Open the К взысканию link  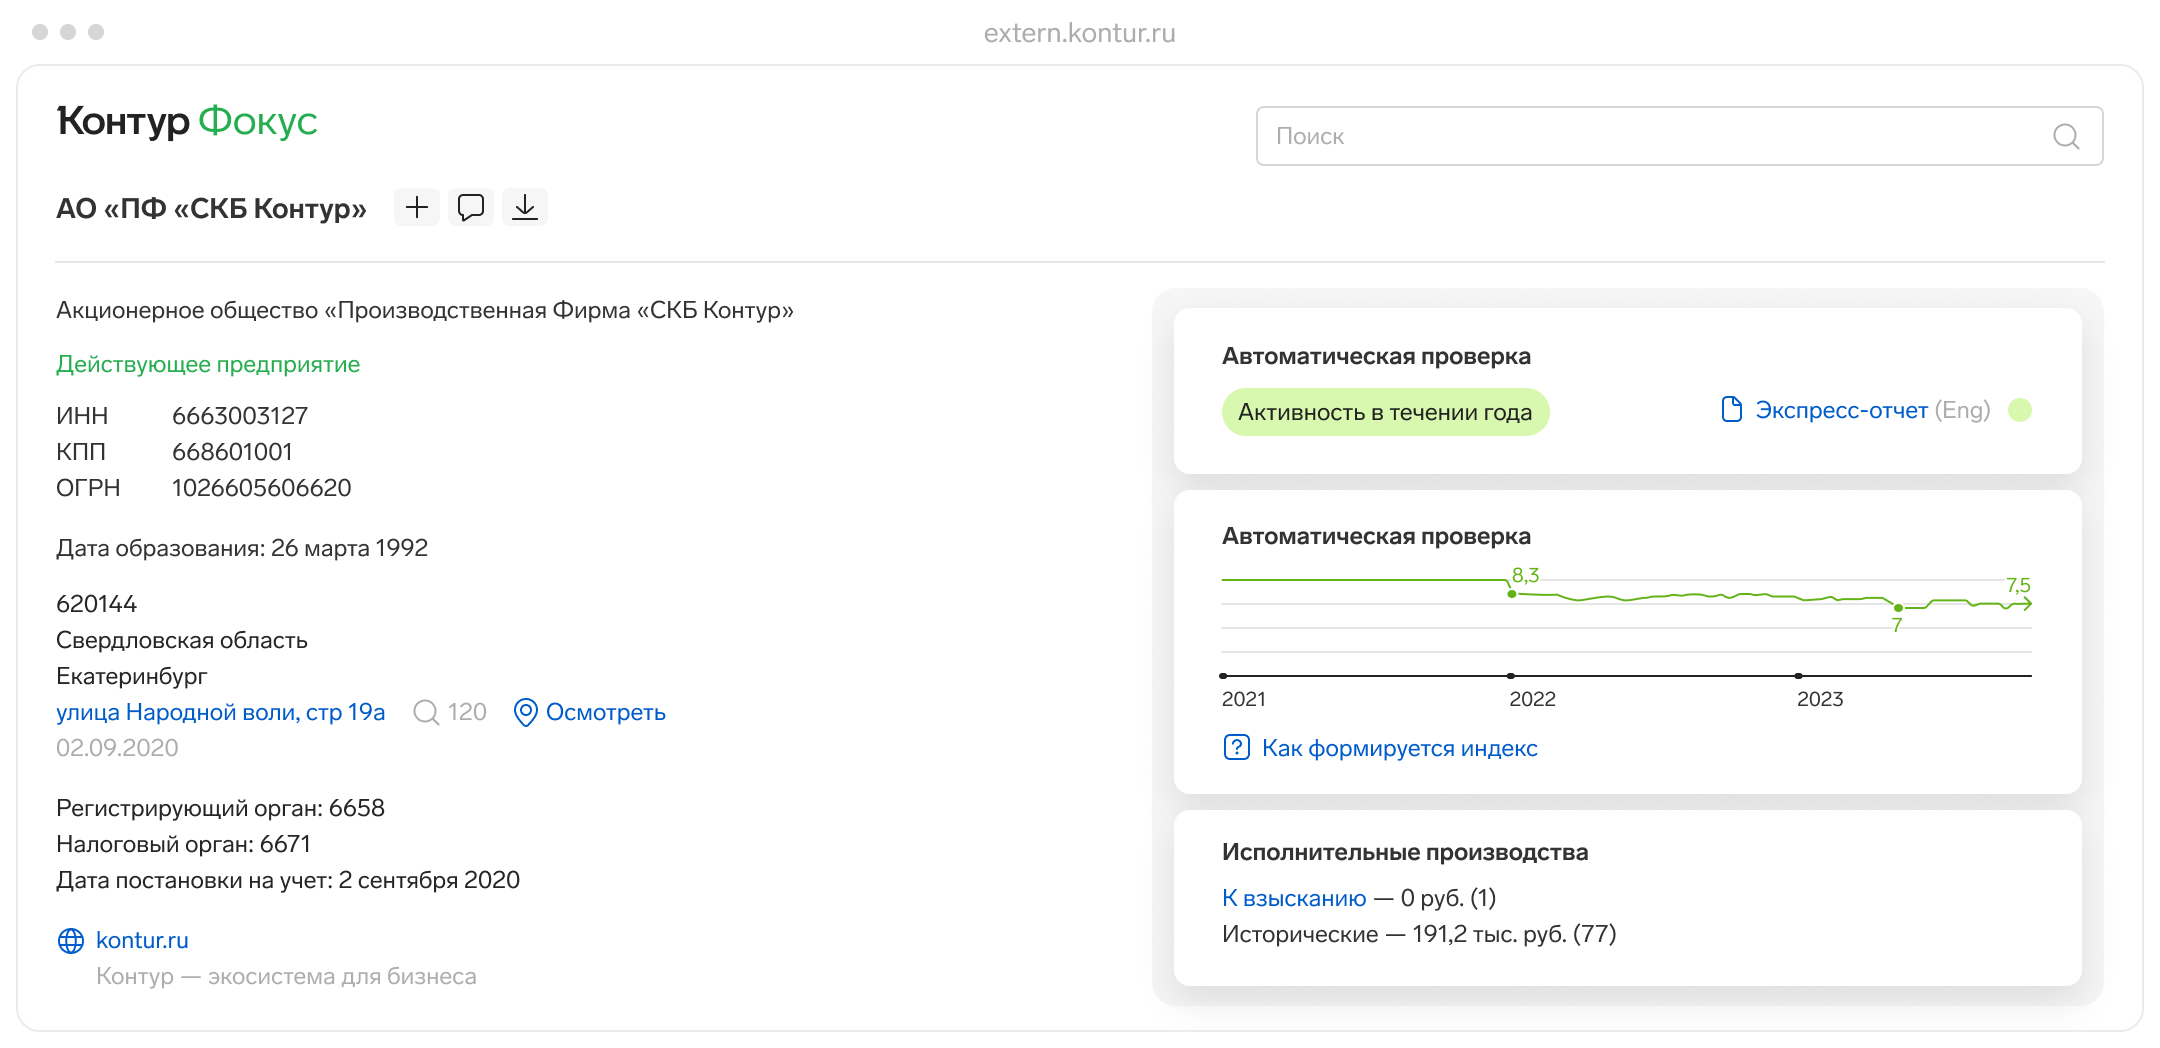[x=1294, y=898]
